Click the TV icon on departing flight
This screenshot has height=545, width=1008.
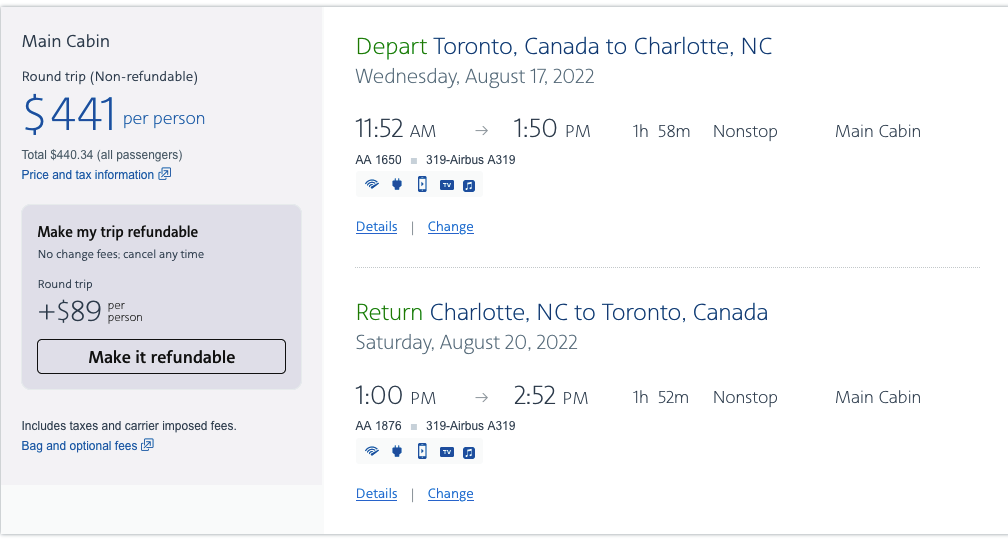click(x=447, y=185)
